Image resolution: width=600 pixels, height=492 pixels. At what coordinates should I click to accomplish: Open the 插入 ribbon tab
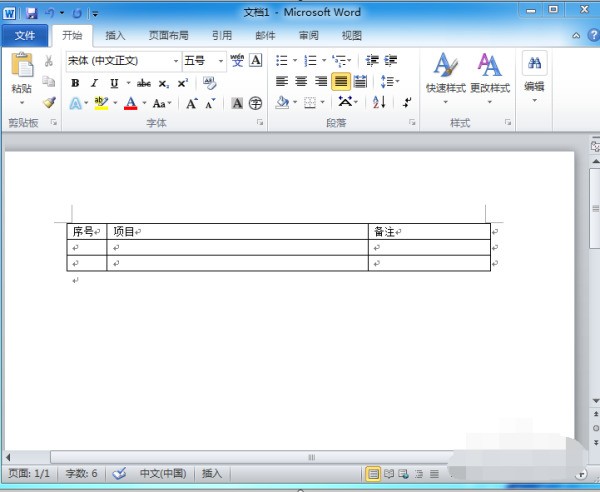pyautogui.click(x=116, y=35)
